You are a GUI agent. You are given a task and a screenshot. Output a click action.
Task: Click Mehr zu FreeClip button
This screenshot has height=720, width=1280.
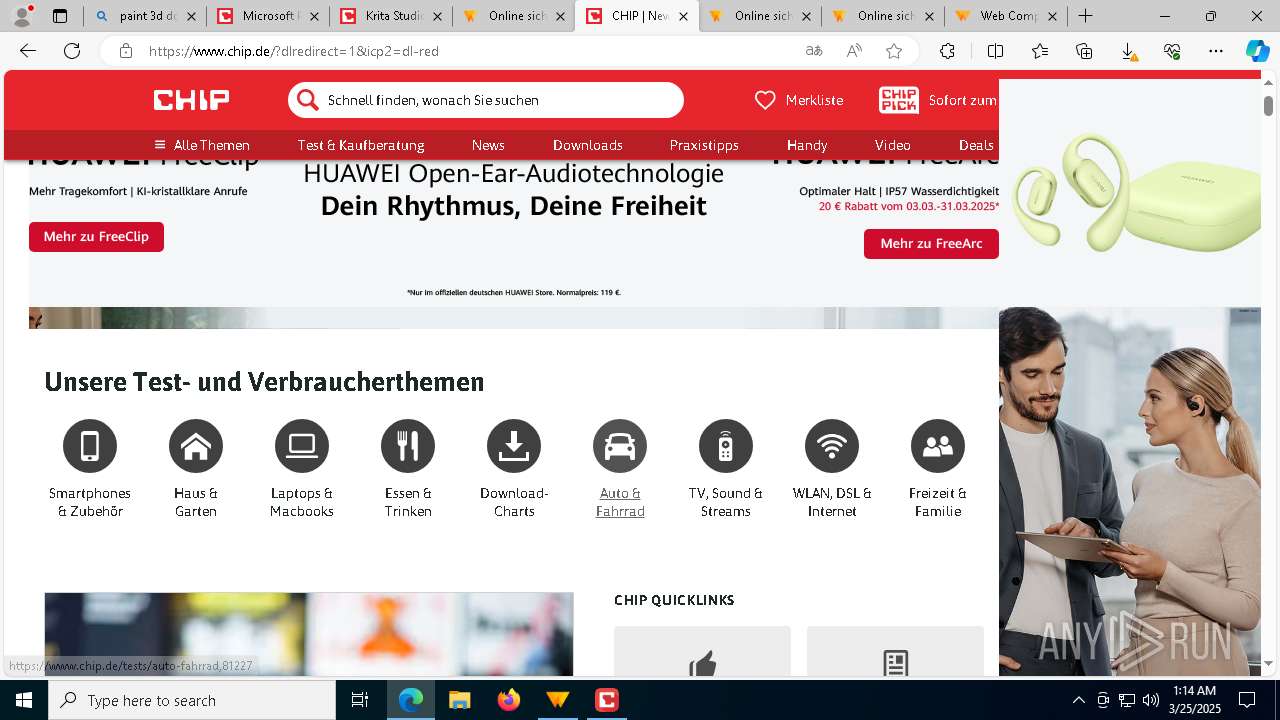coord(96,237)
